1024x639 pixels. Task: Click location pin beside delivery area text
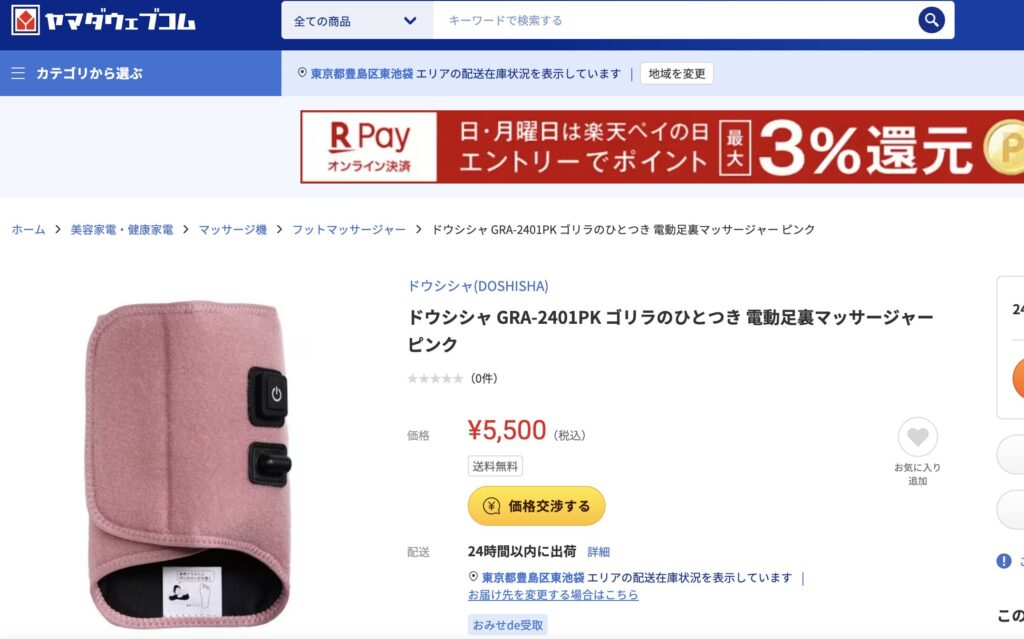click(x=473, y=576)
